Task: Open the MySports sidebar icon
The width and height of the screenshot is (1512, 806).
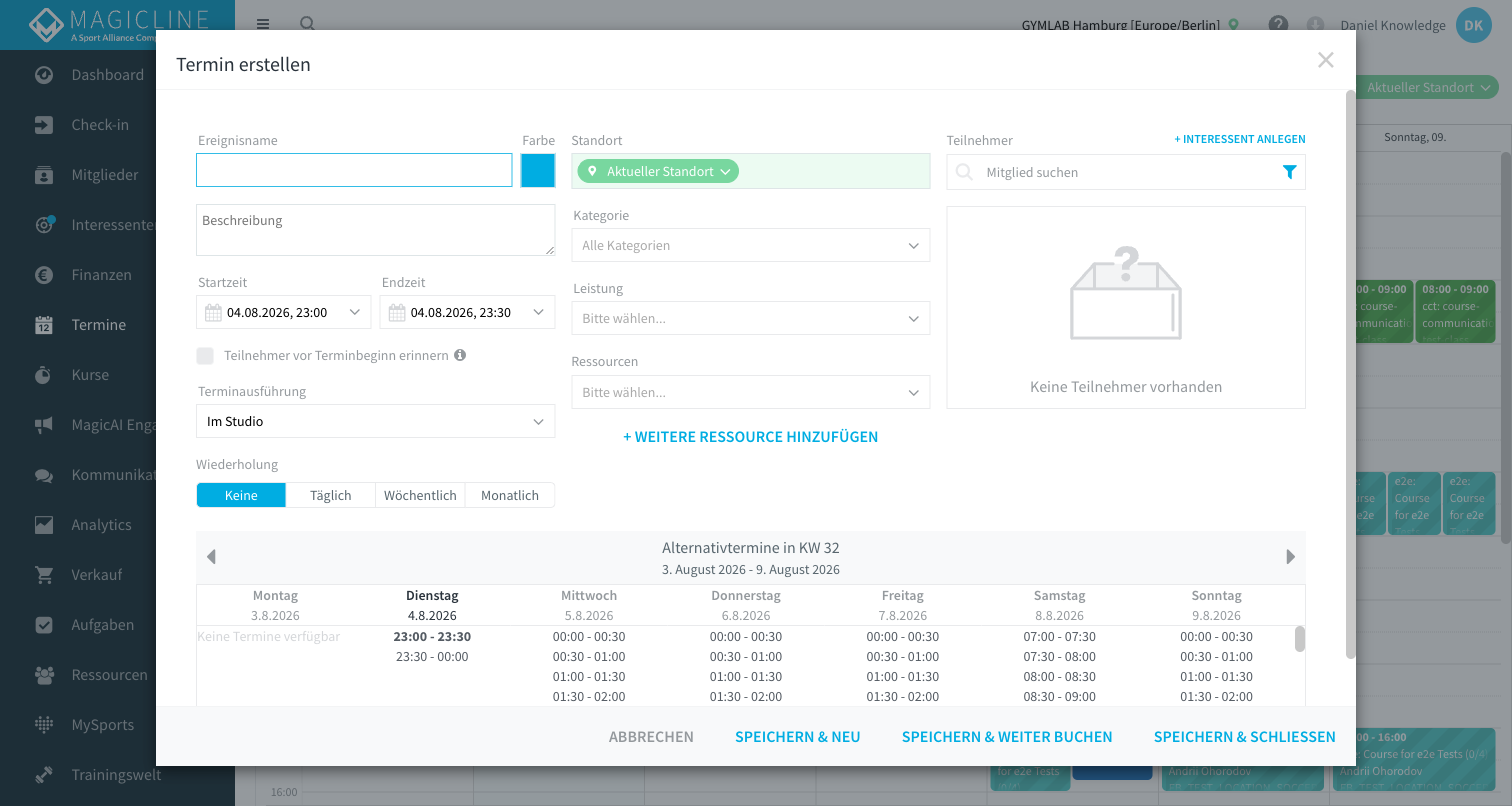Action: [x=44, y=725]
